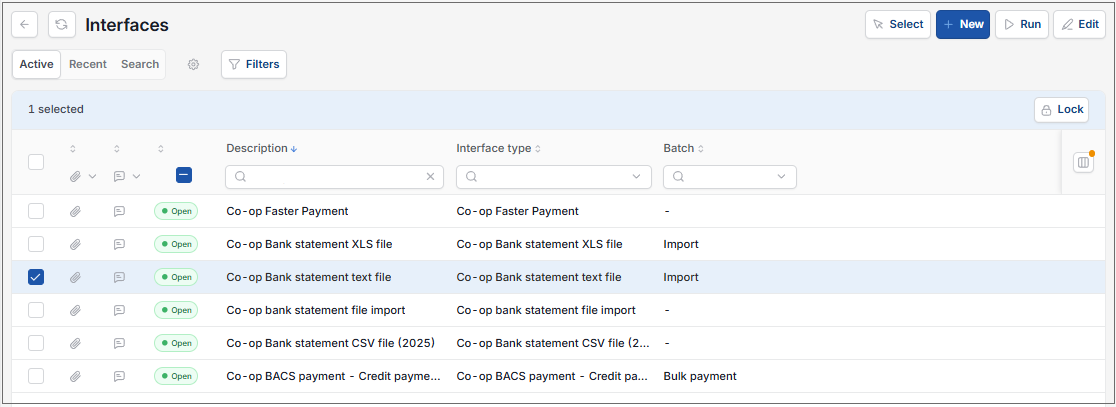Open comment icon for Co-op bank statement file import
Image resolution: width=1116 pixels, height=407 pixels.
[x=120, y=310]
